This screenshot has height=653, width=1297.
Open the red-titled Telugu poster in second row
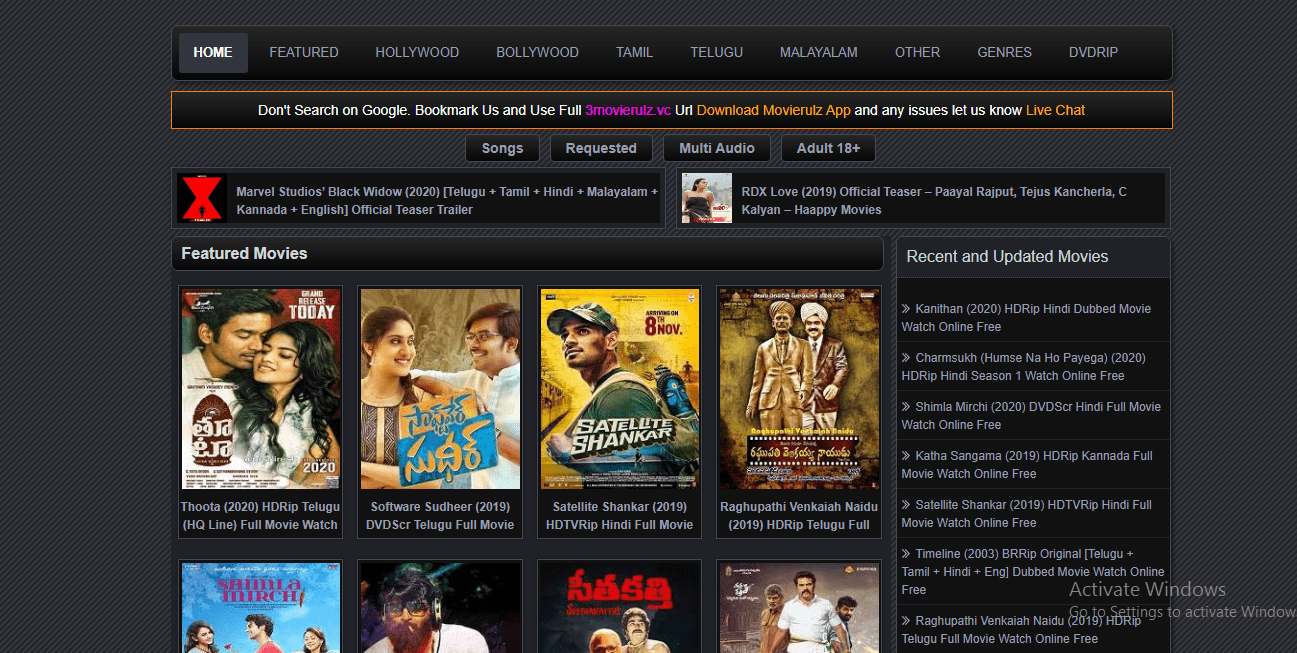(x=620, y=608)
